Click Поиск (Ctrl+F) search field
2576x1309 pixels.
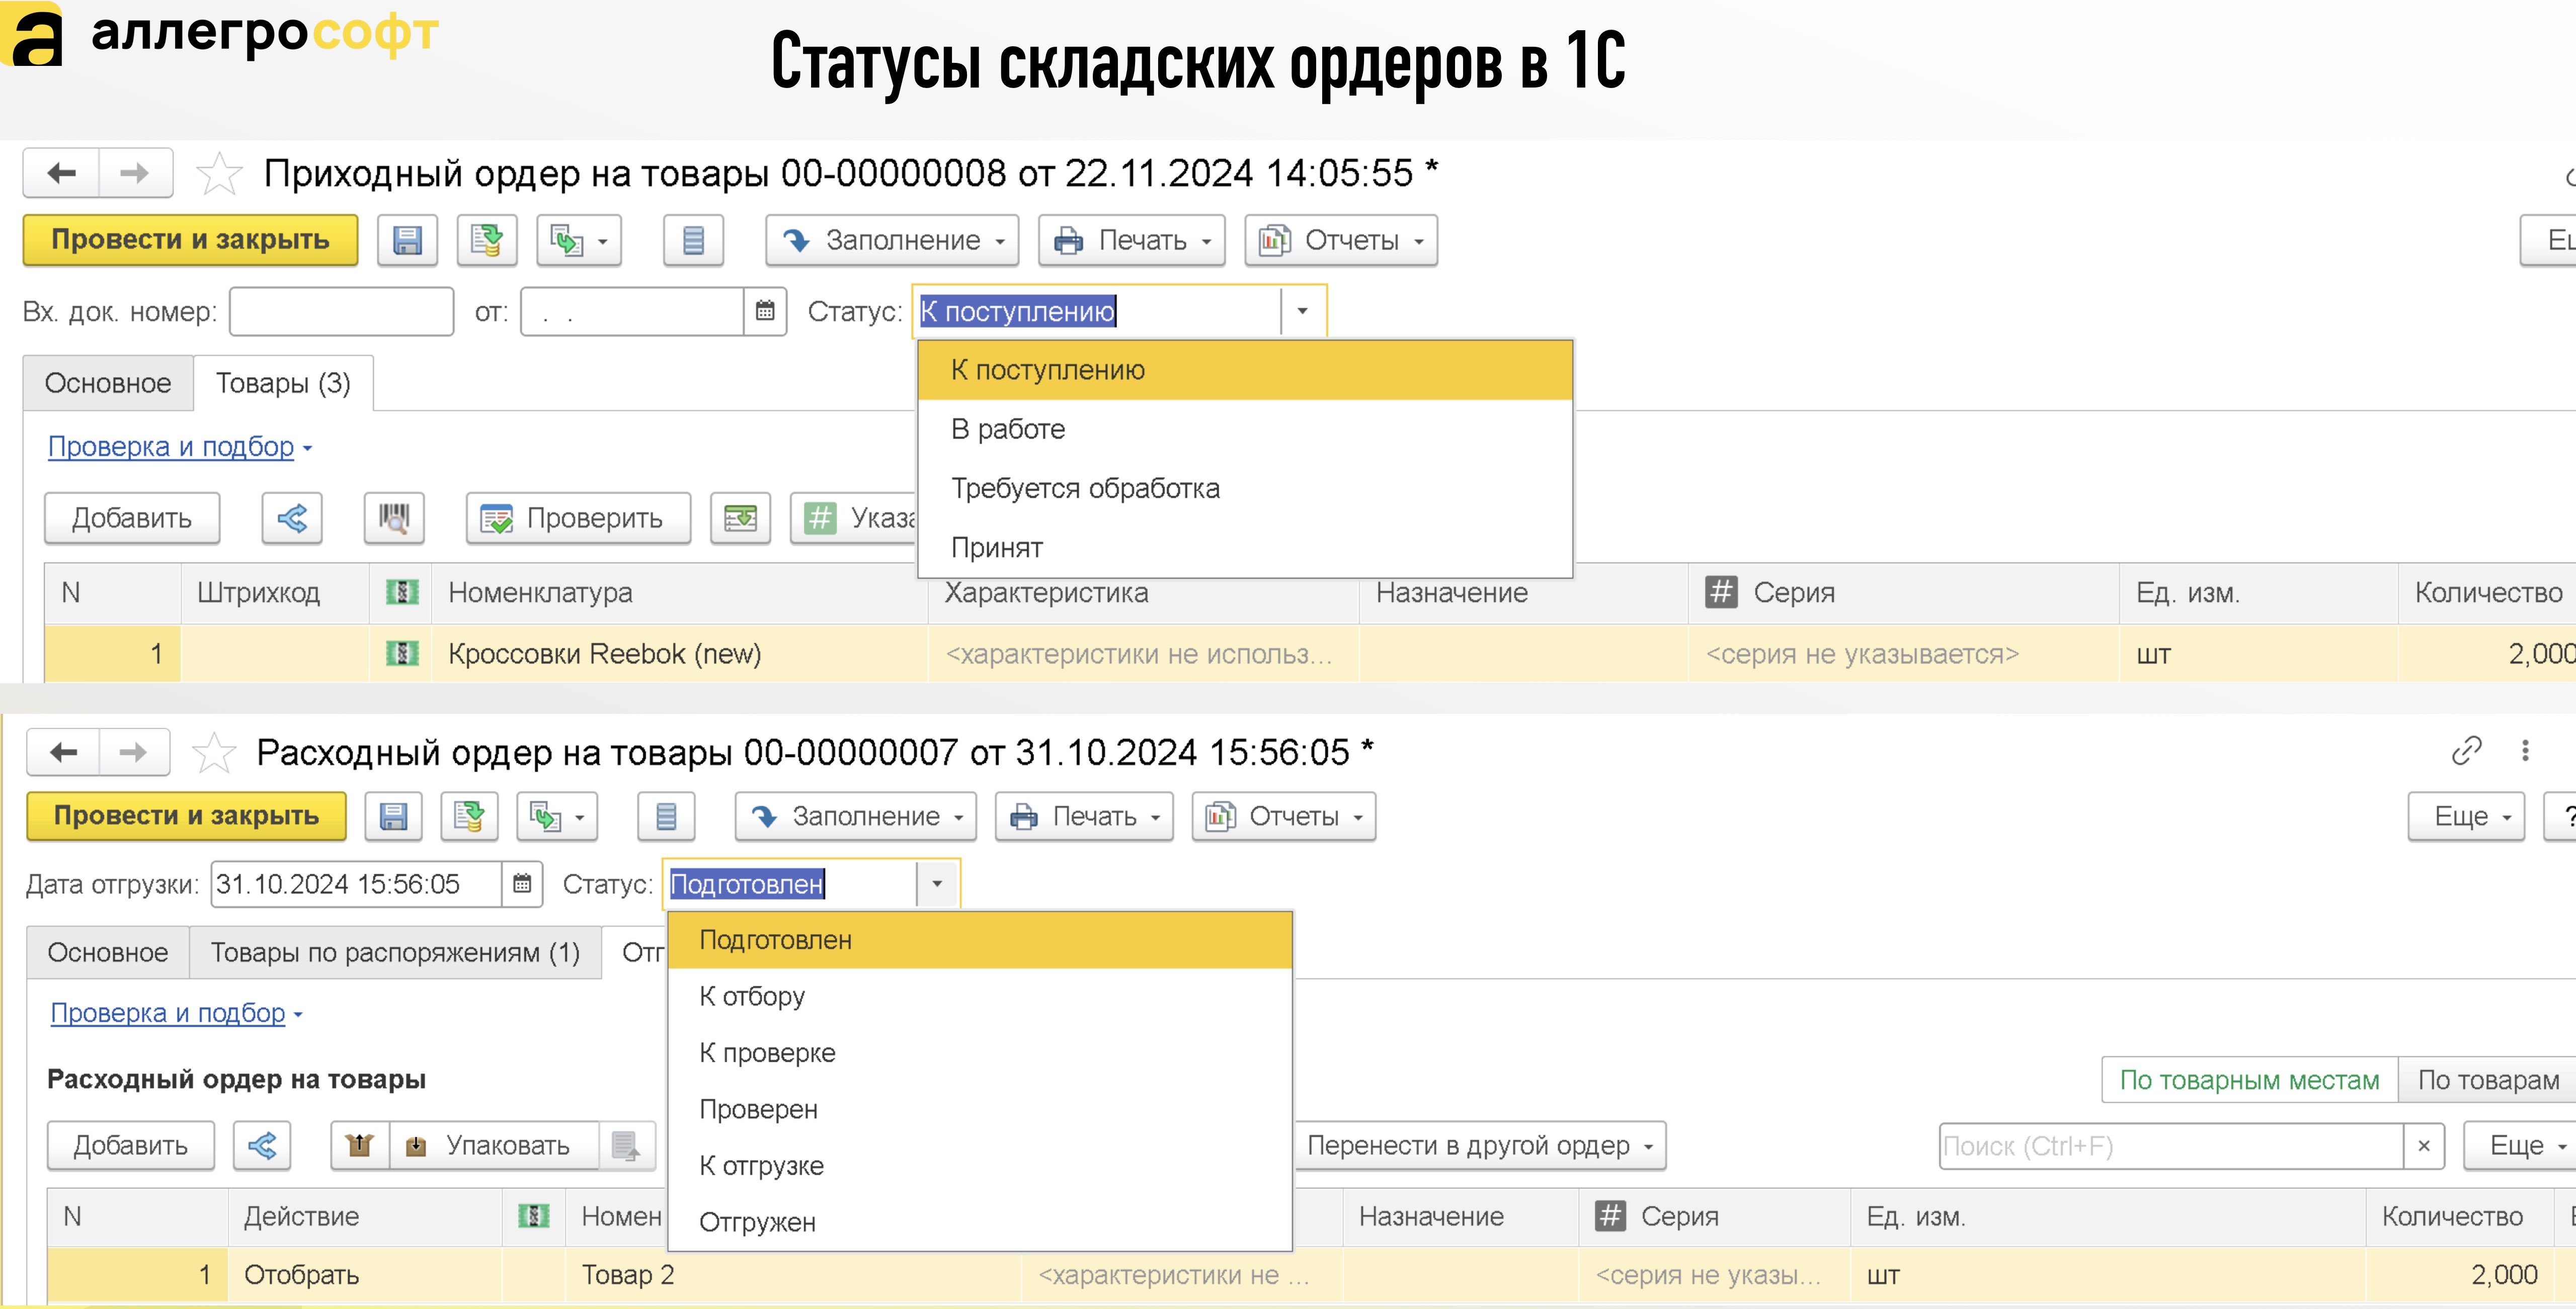coord(2171,1146)
